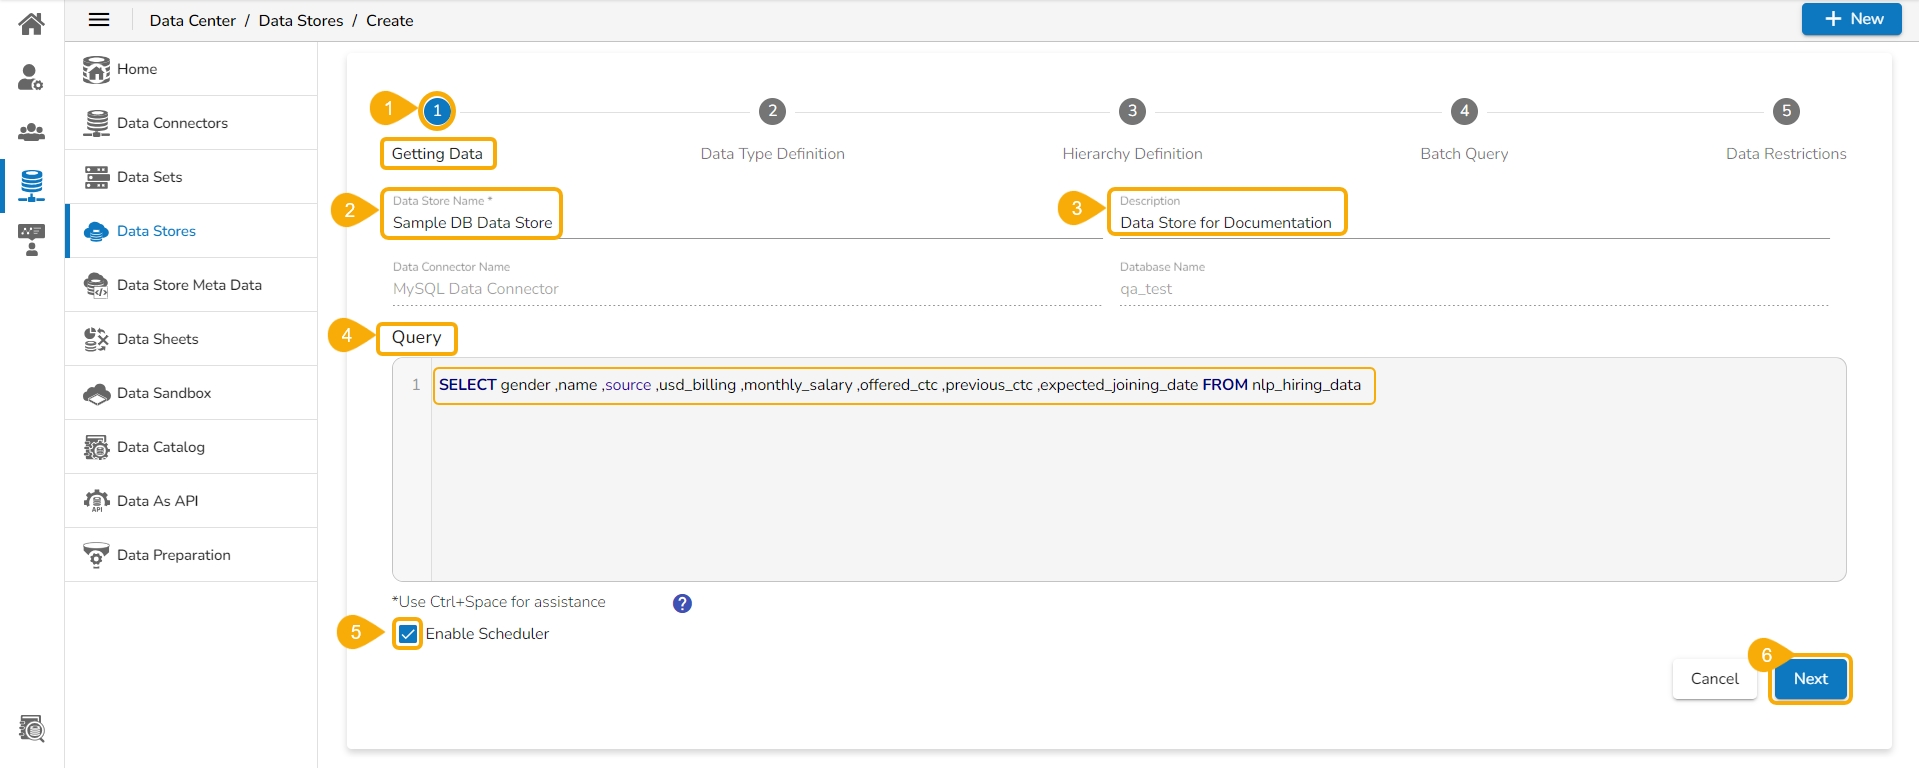Viewport: 1919px width, 768px height.
Task: Click the Next button
Action: [1810, 679]
